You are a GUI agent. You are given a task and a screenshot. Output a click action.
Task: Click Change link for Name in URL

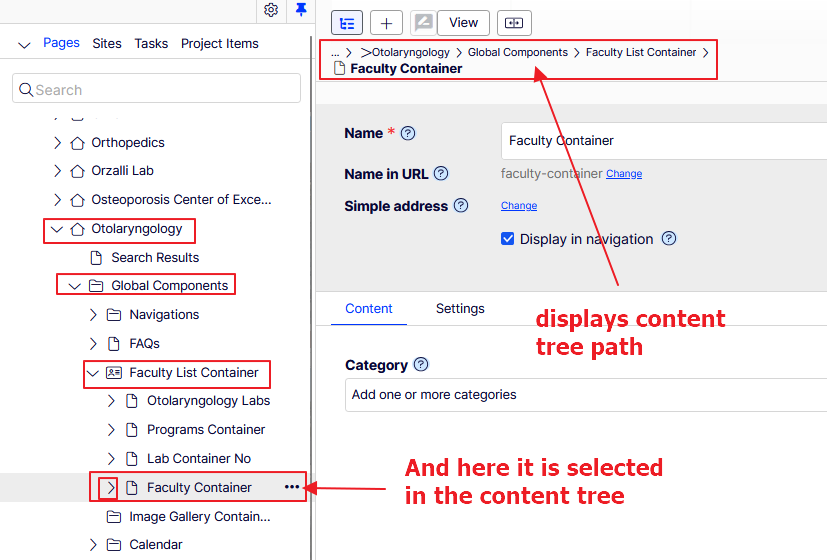(x=624, y=174)
